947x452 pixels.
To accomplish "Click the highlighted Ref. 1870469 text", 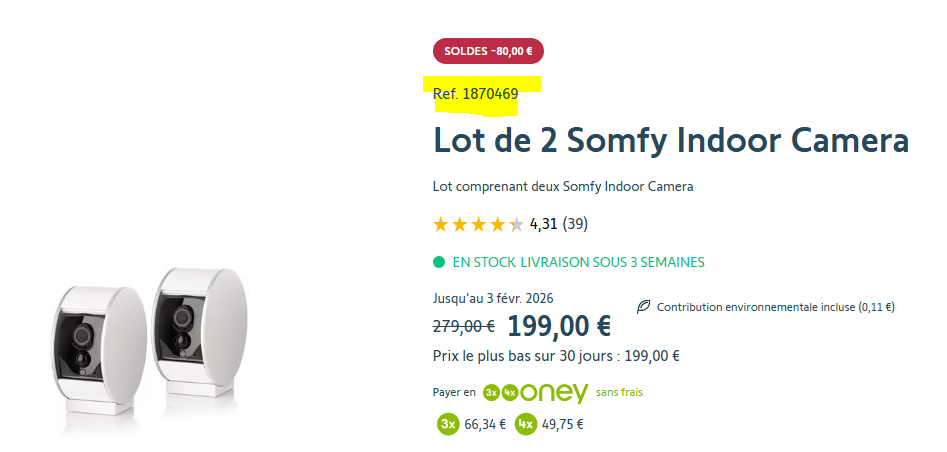I will point(476,94).
